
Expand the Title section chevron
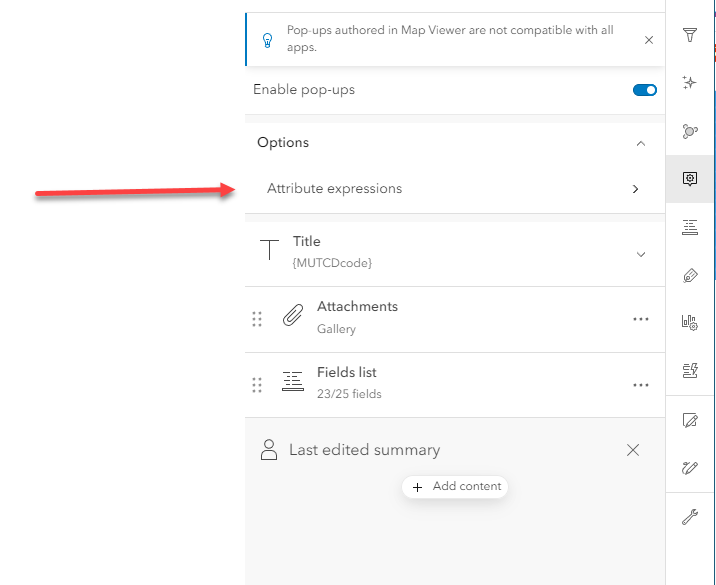641,254
